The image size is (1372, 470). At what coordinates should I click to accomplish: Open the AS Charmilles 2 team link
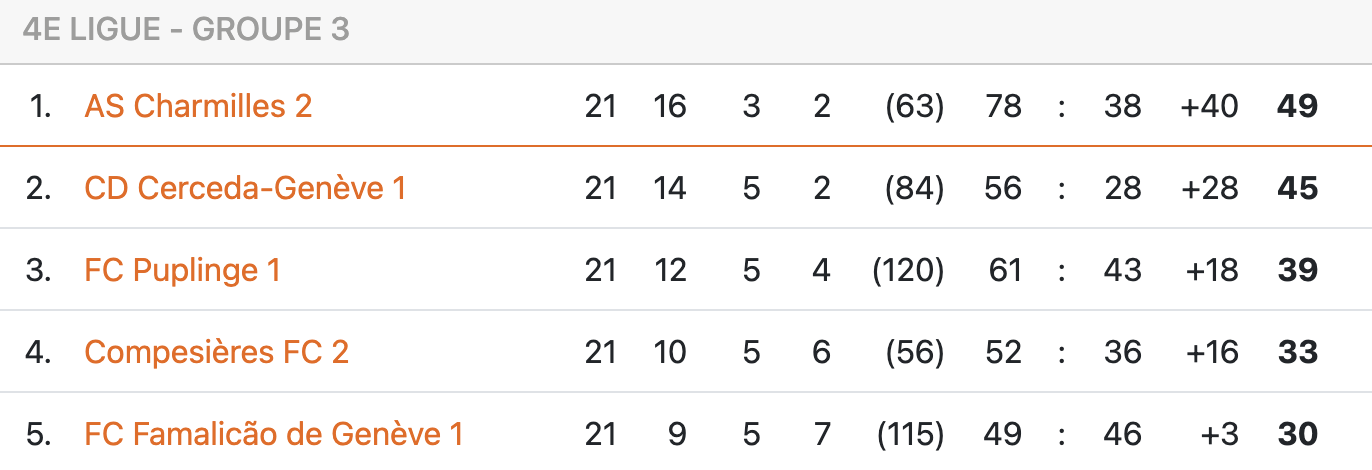[198, 106]
